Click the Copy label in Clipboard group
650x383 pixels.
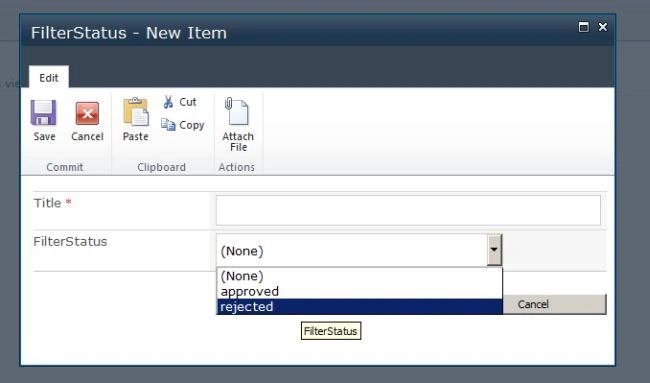(192, 125)
